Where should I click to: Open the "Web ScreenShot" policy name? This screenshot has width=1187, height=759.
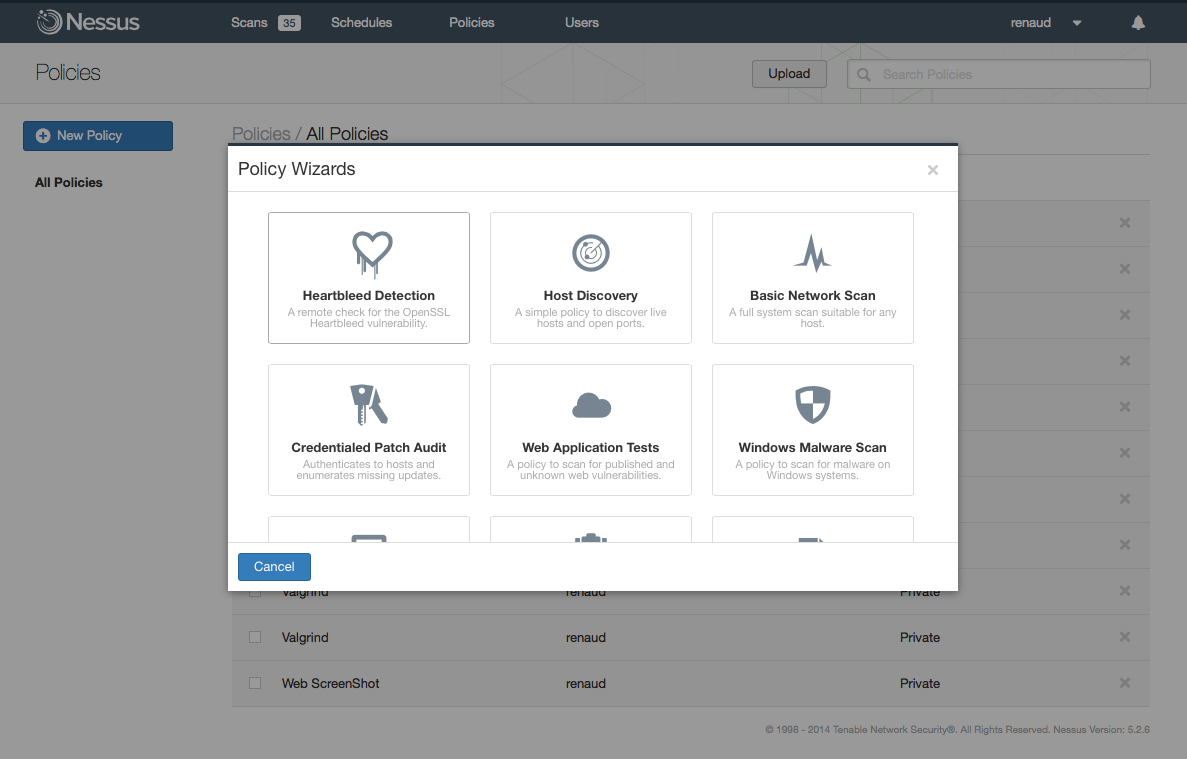tap(330, 683)
